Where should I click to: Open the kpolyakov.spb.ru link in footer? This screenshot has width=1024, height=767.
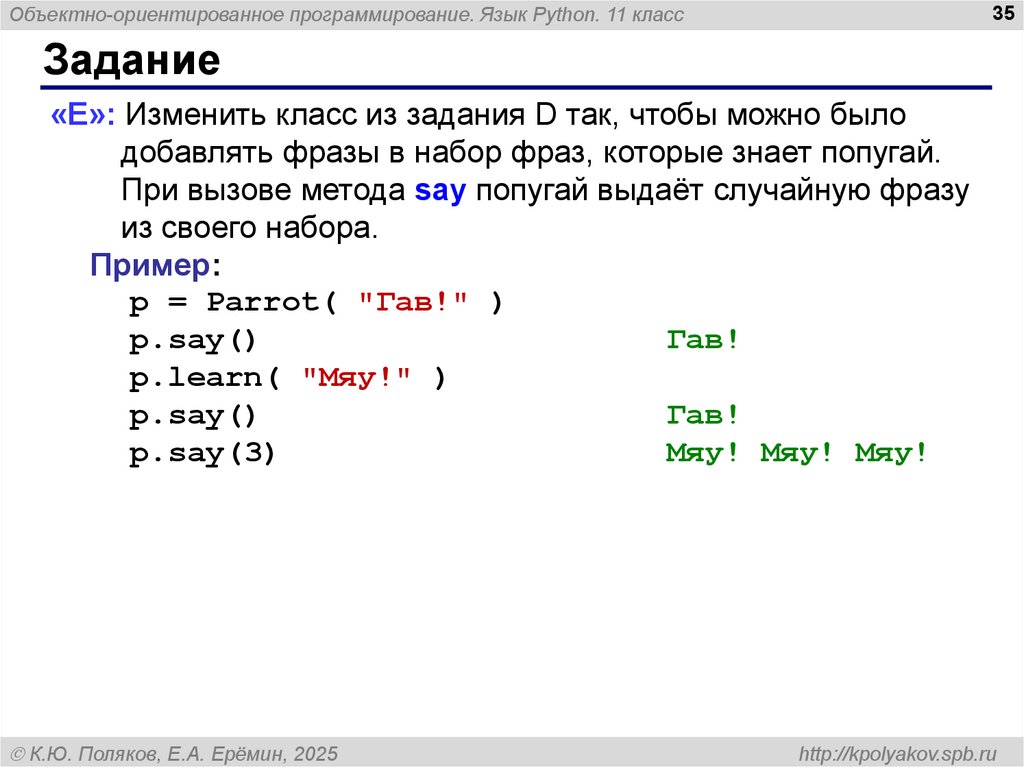click(898, 754)
